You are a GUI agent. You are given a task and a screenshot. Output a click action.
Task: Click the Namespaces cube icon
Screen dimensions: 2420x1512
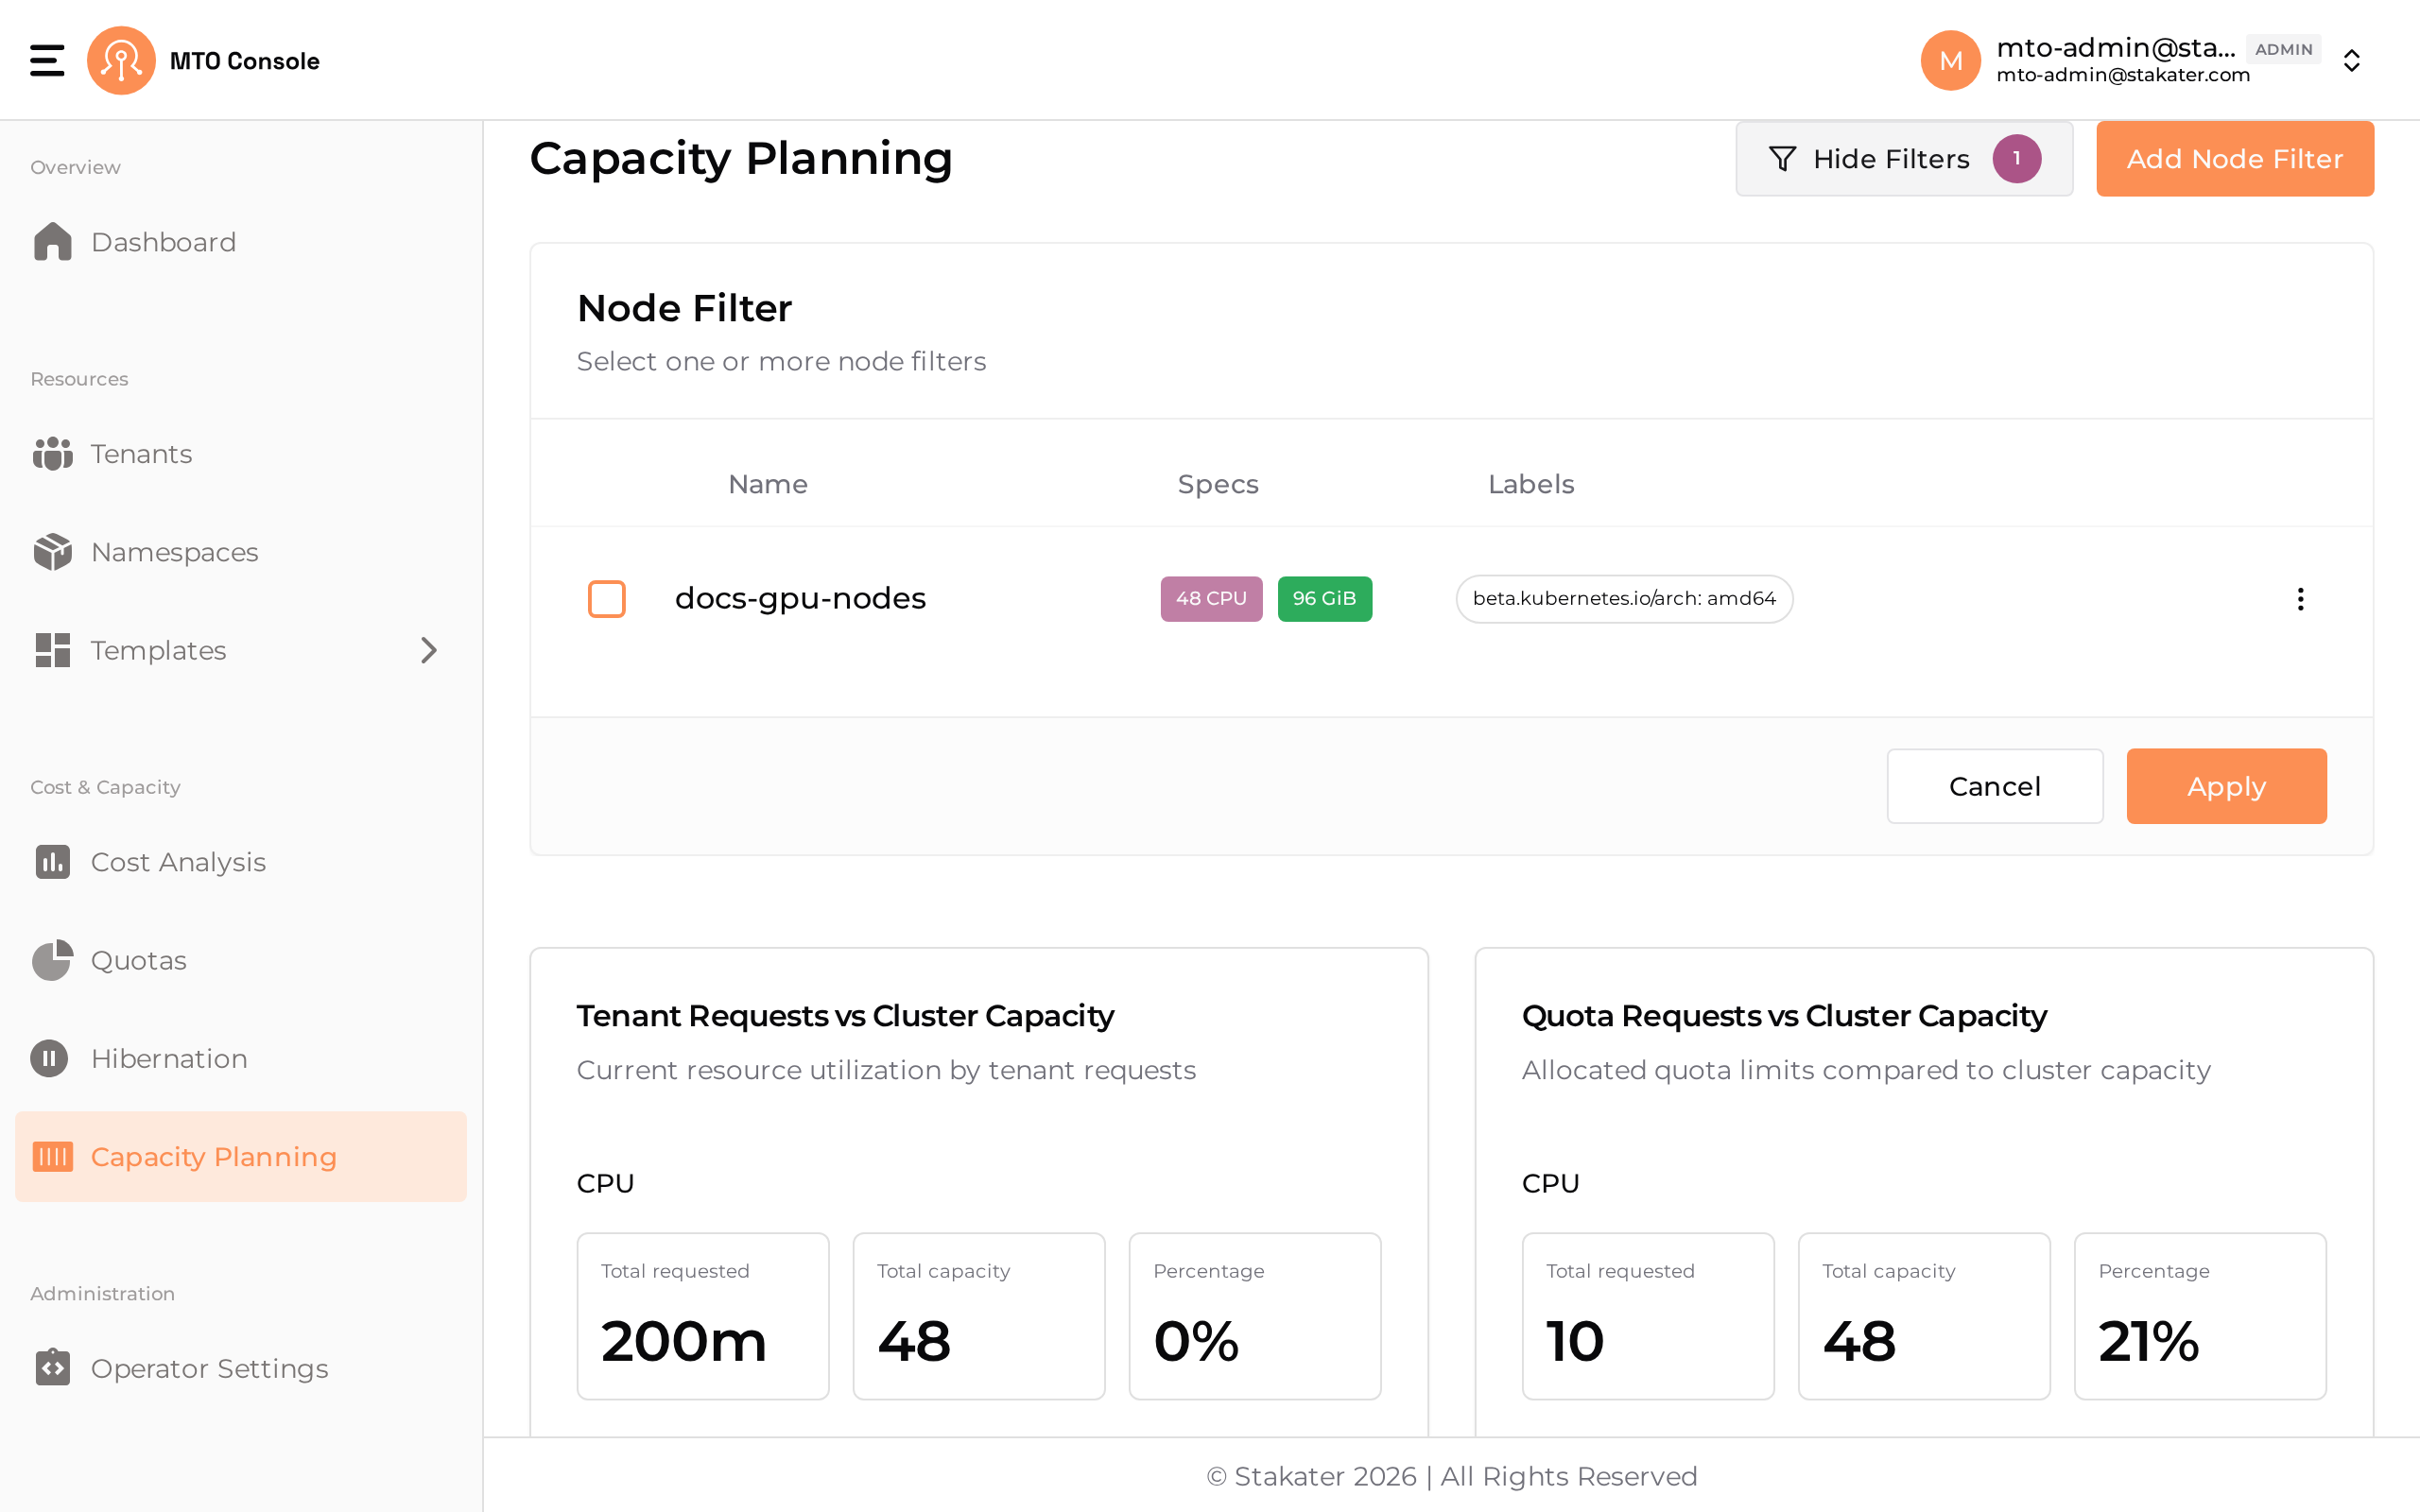[x=52, y=552]
